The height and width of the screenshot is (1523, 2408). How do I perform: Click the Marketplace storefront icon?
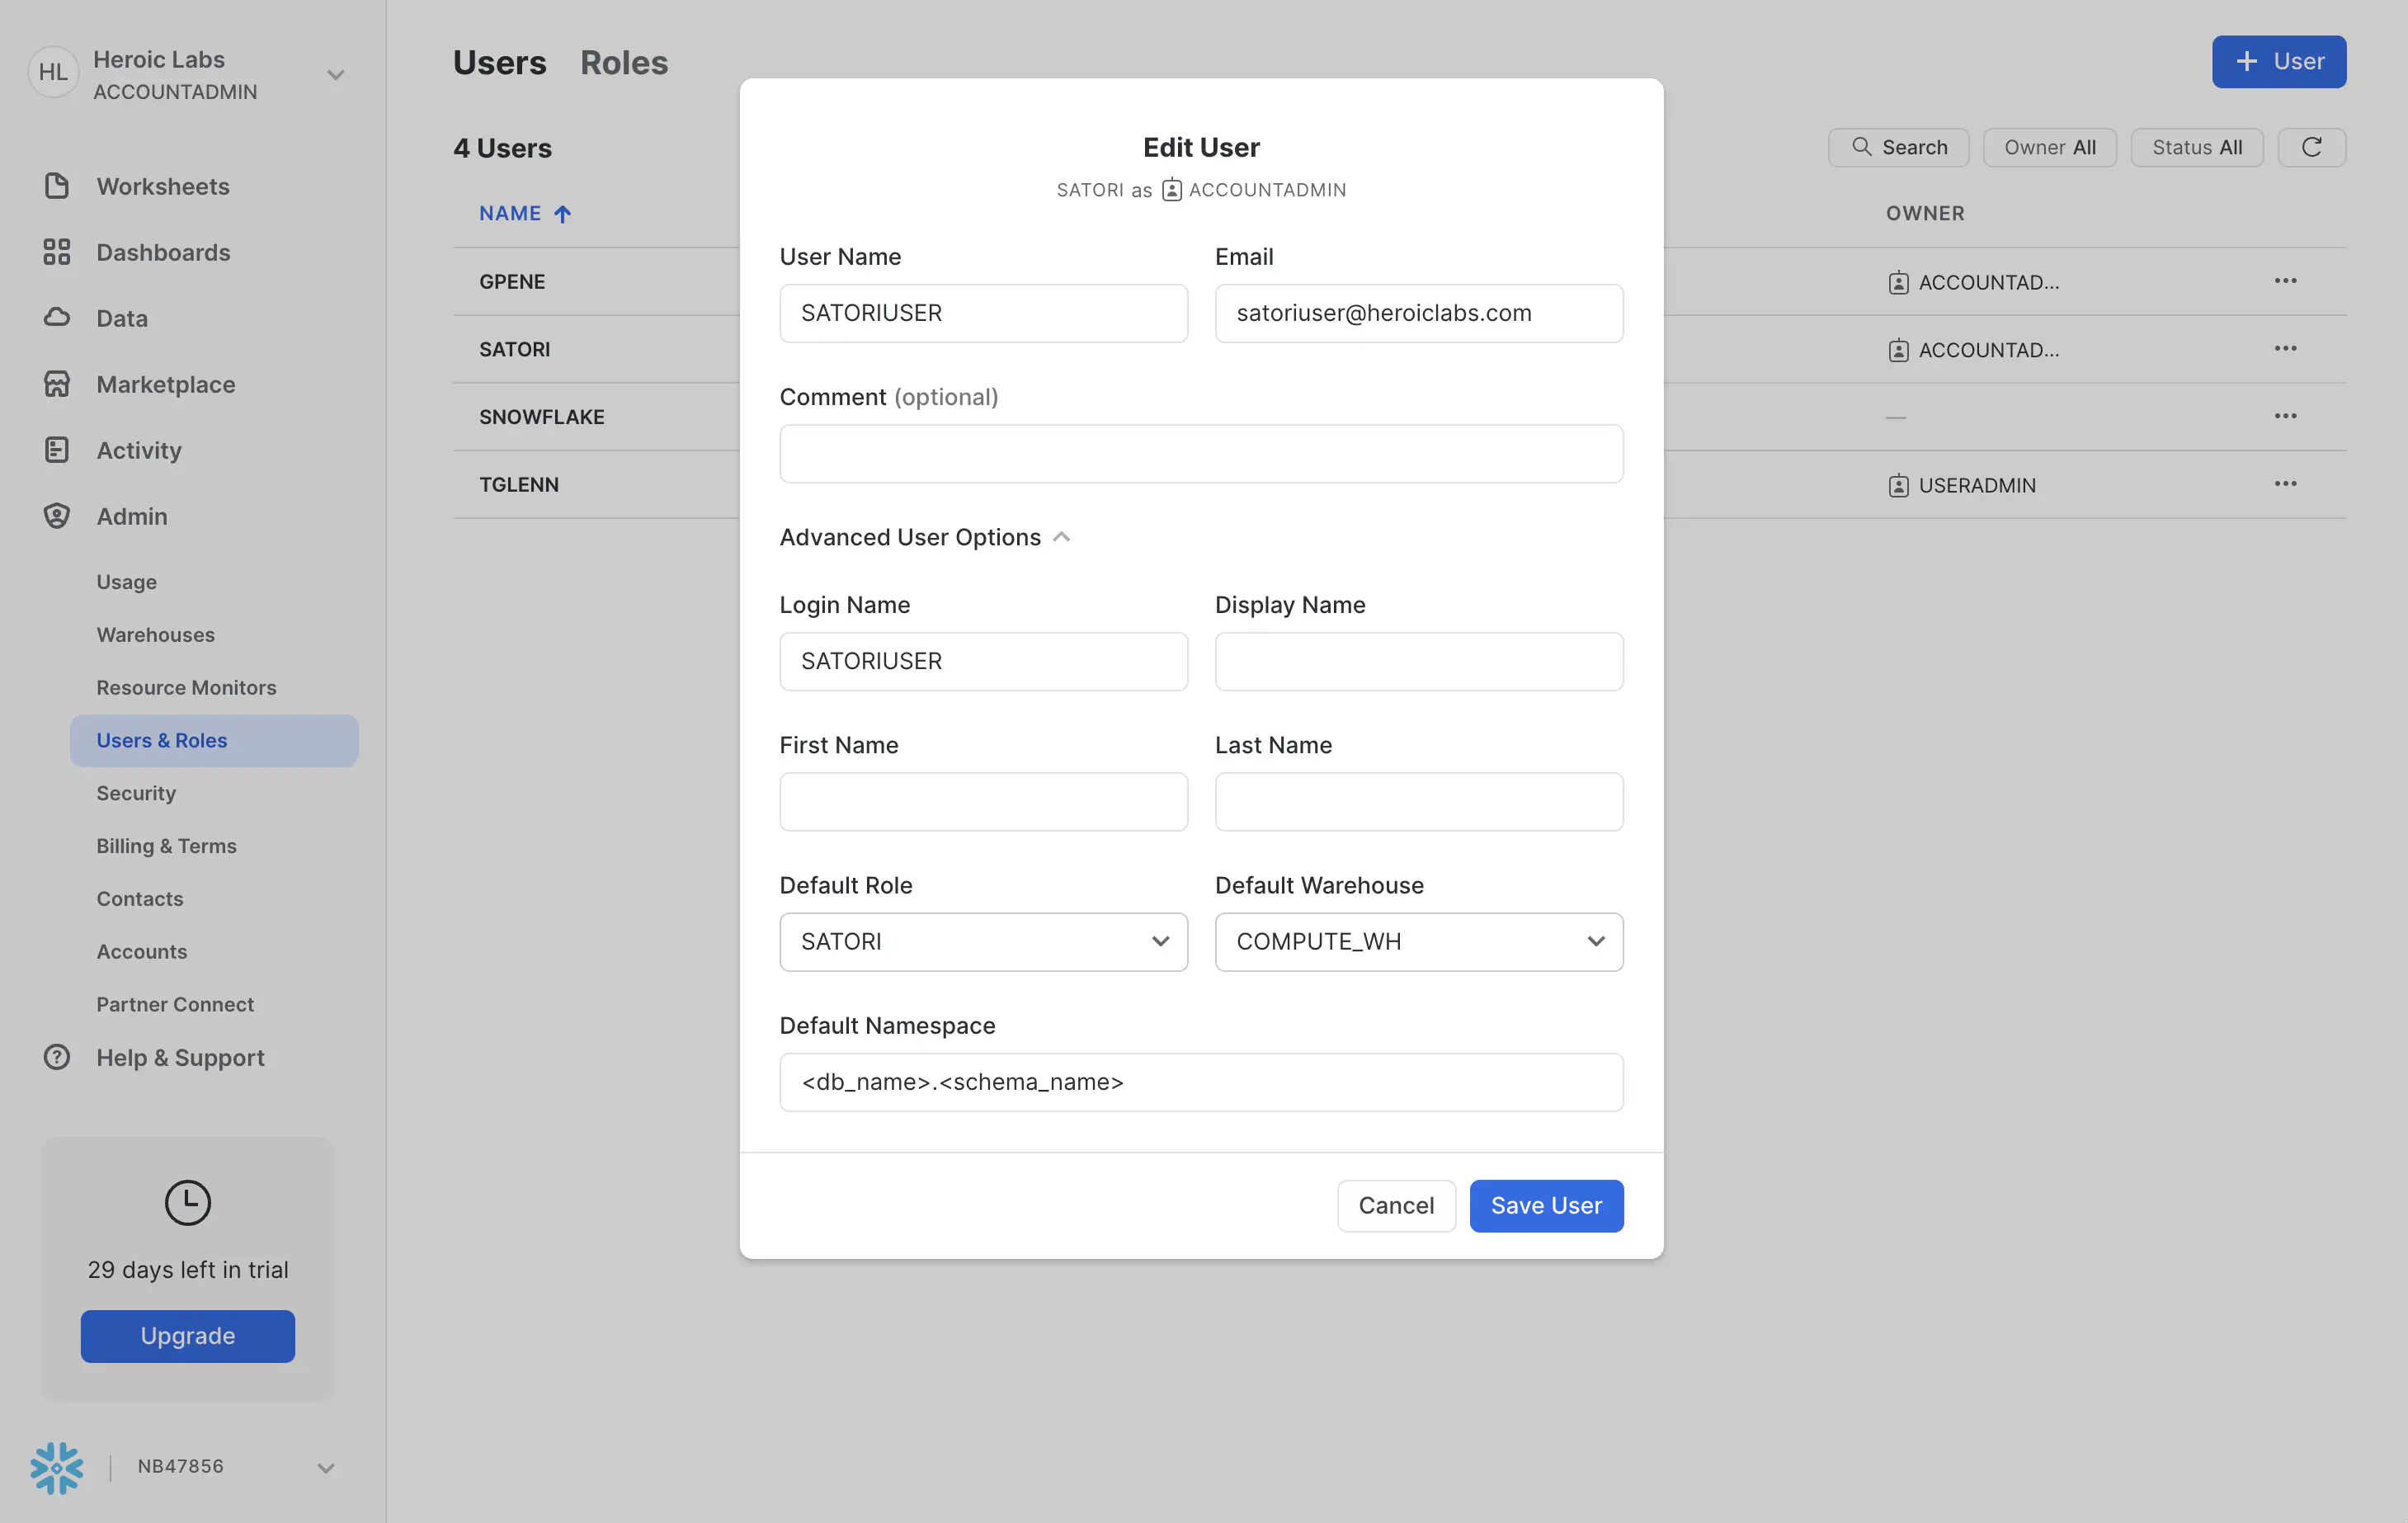coord(57,384)
